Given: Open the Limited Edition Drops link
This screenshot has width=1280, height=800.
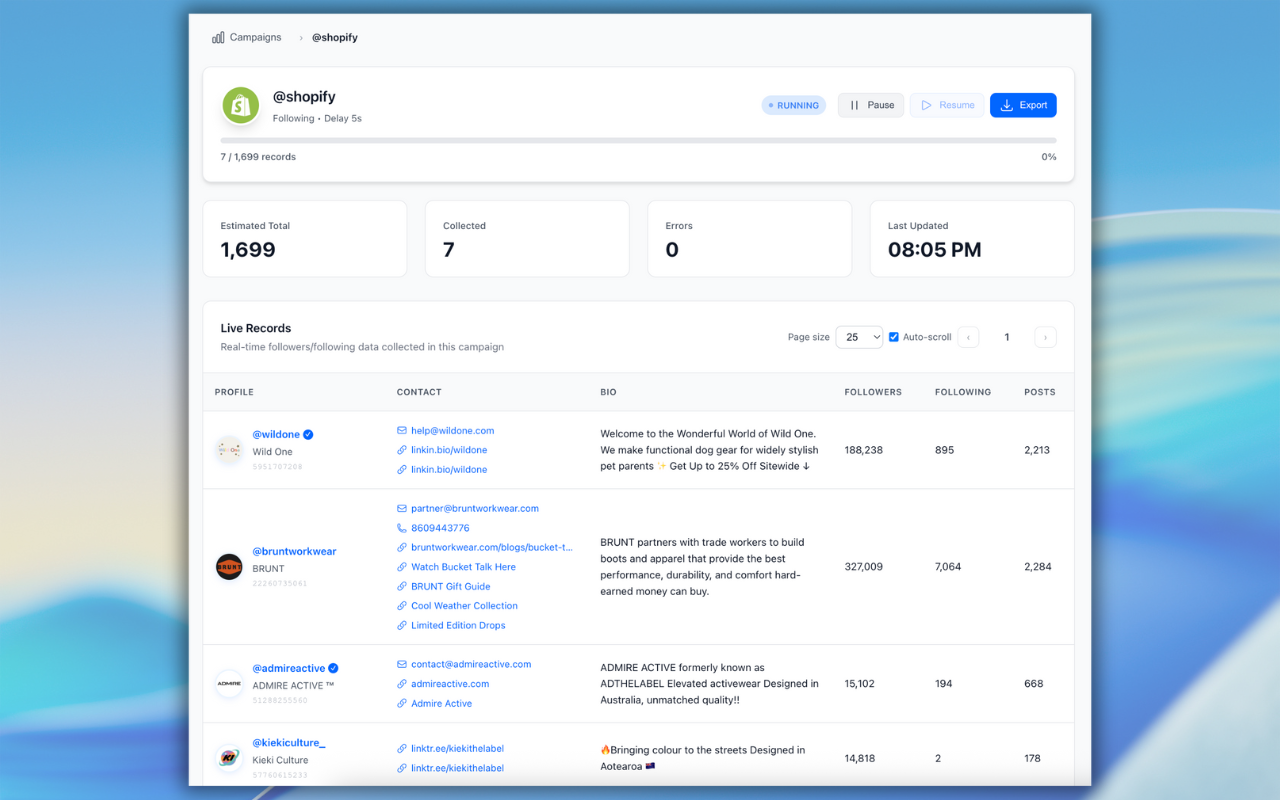Looking at the screenshot, I should click(x=458, y=625).
